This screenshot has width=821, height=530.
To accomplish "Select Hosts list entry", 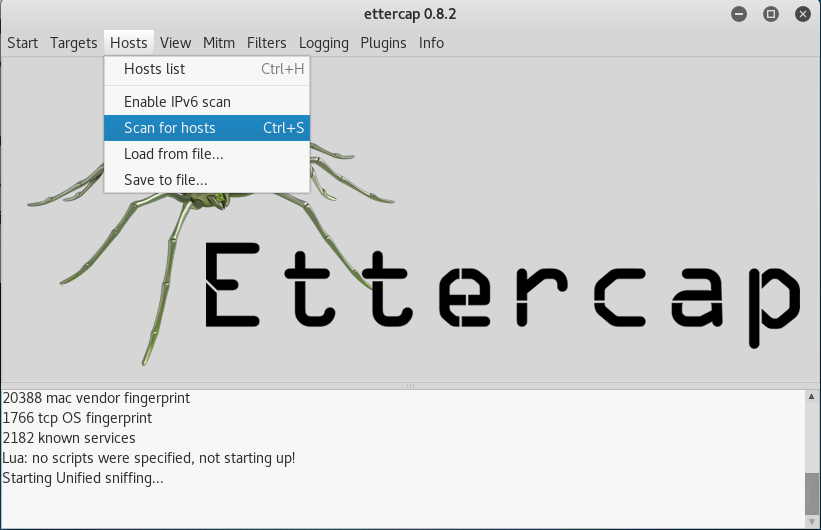I will (x=207, y=69).
